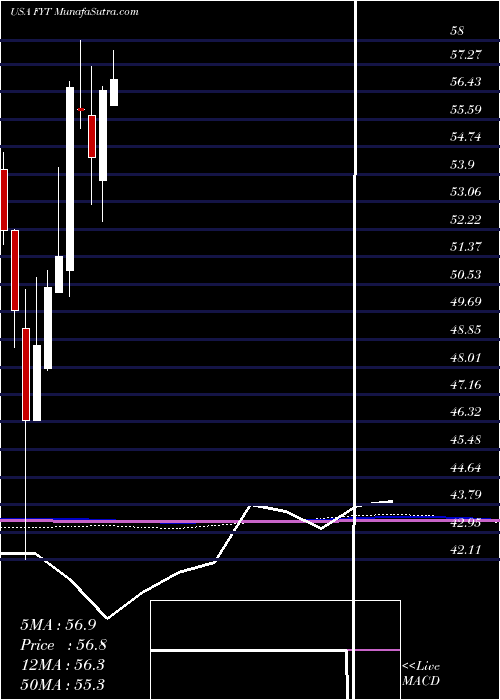Click the price label 57.27
The image size is (500, 700).
pos(466,55)
